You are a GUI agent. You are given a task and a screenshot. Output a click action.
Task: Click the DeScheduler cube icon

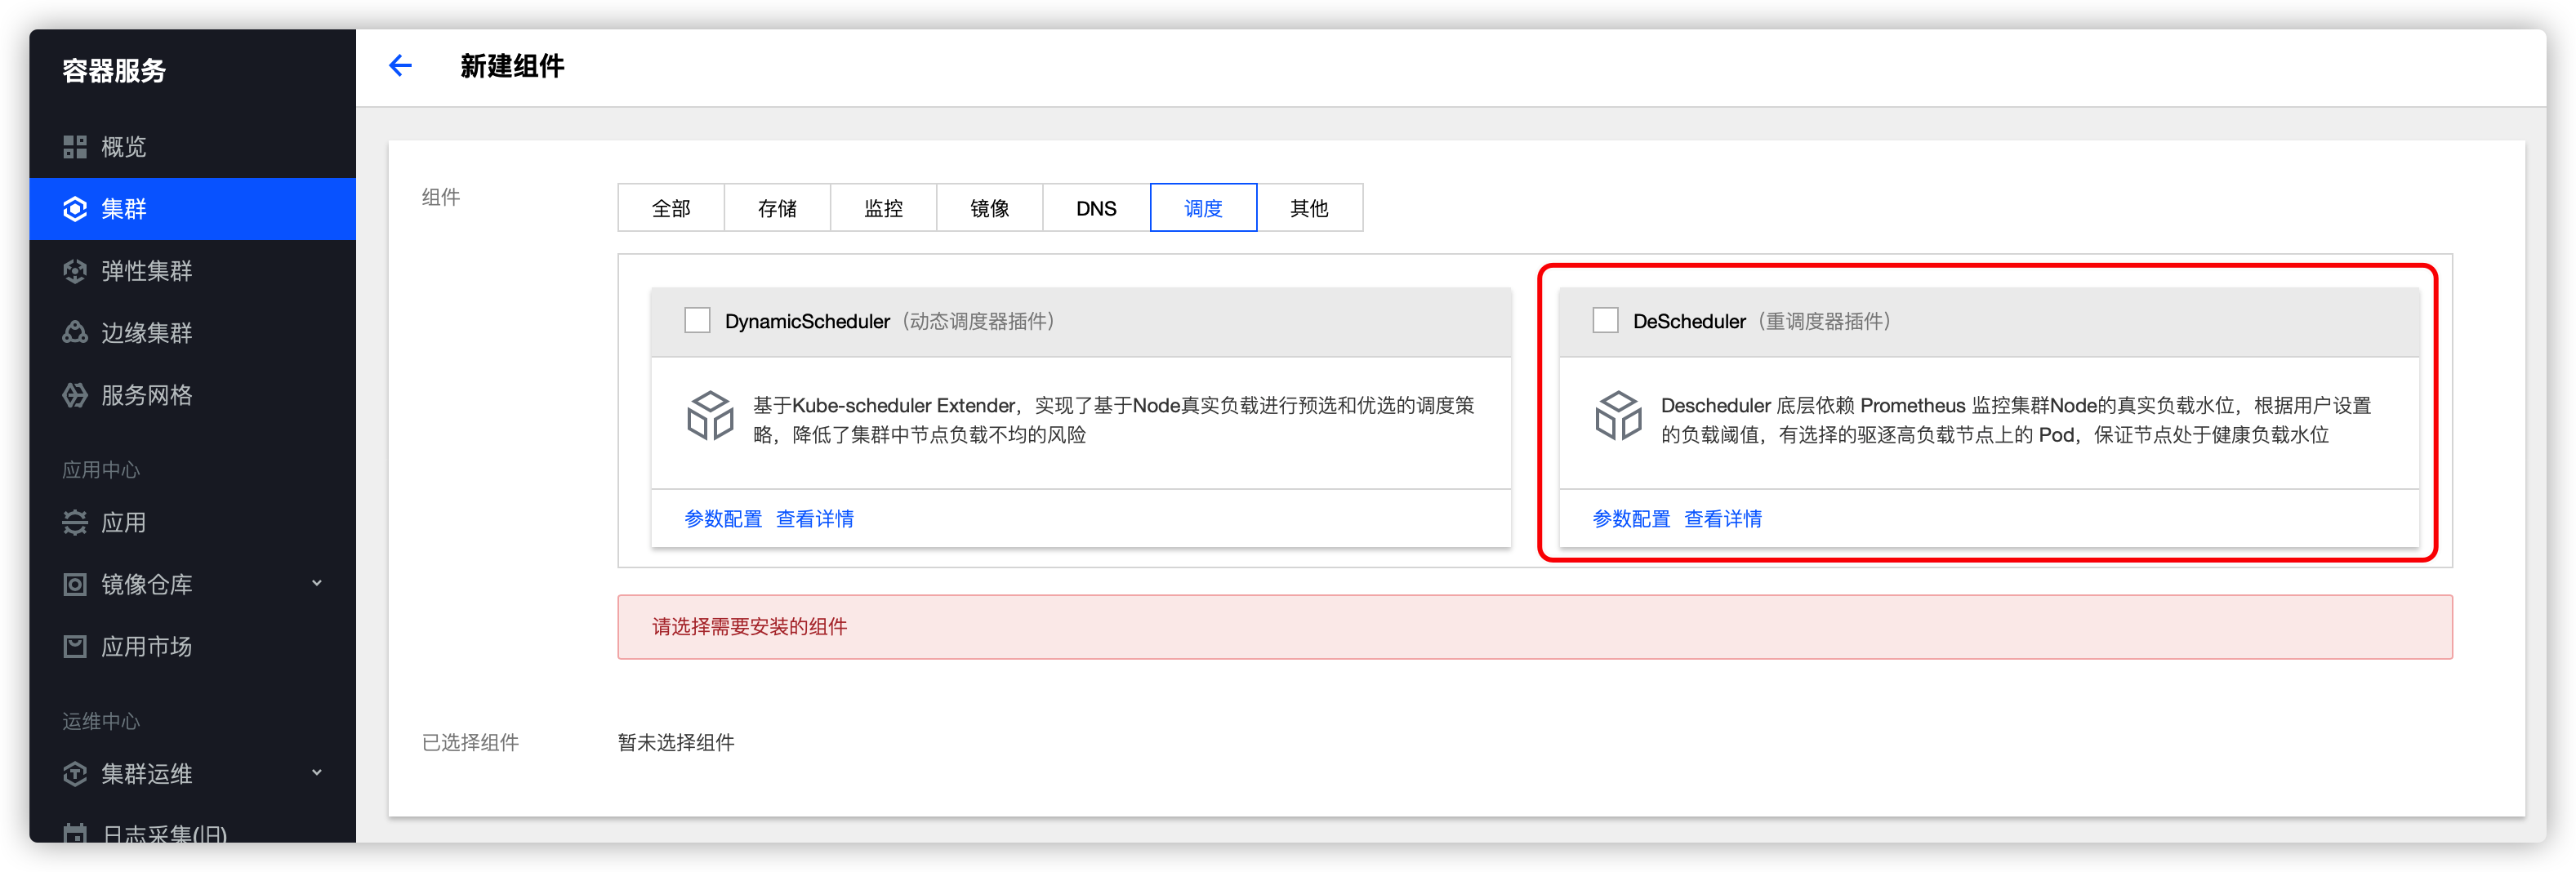tap(1618, 415)
